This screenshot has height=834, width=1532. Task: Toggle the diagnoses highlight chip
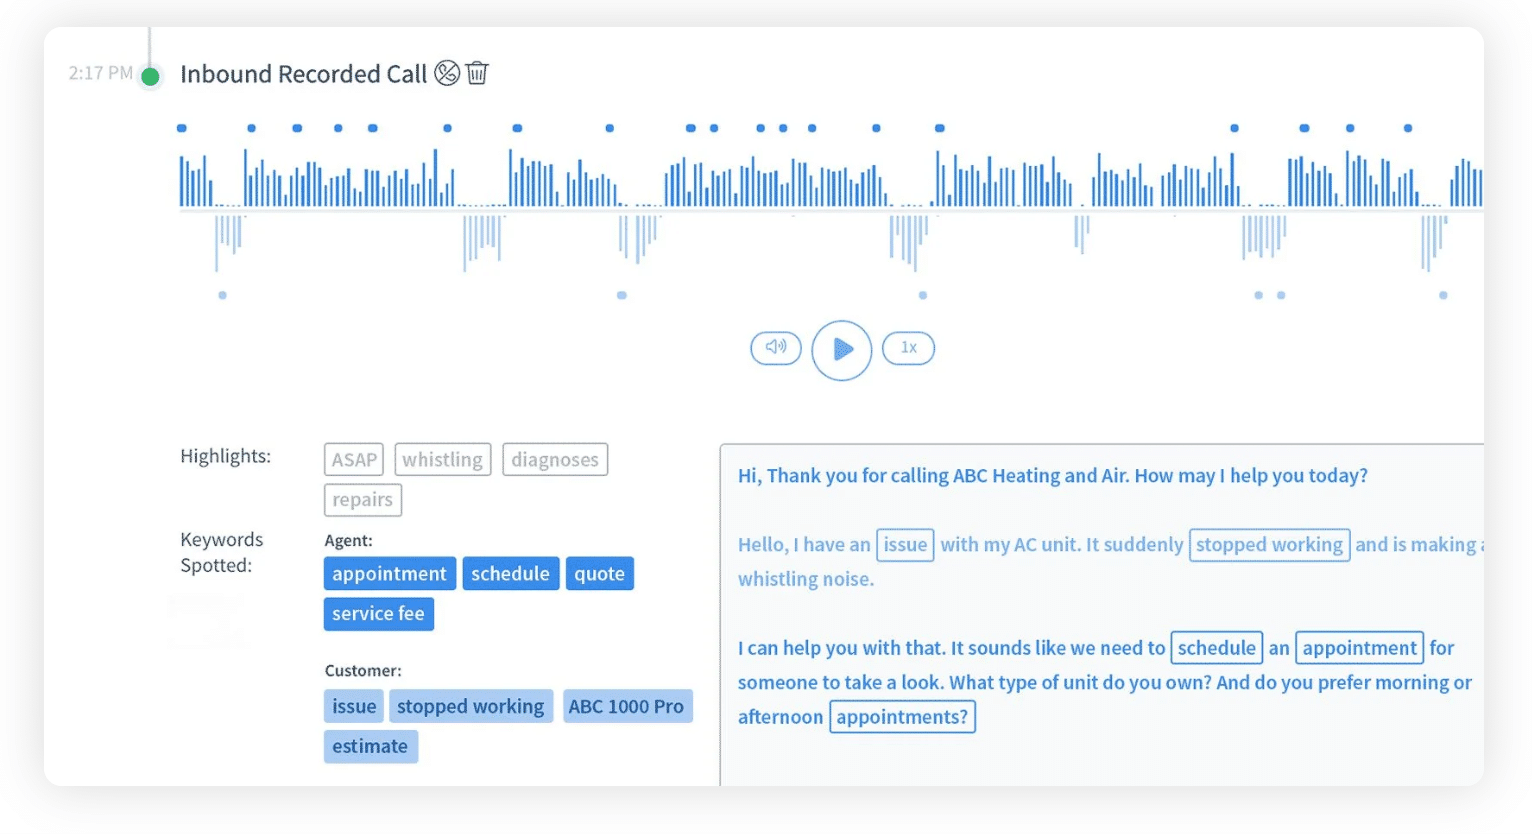(x=555, y=459)
